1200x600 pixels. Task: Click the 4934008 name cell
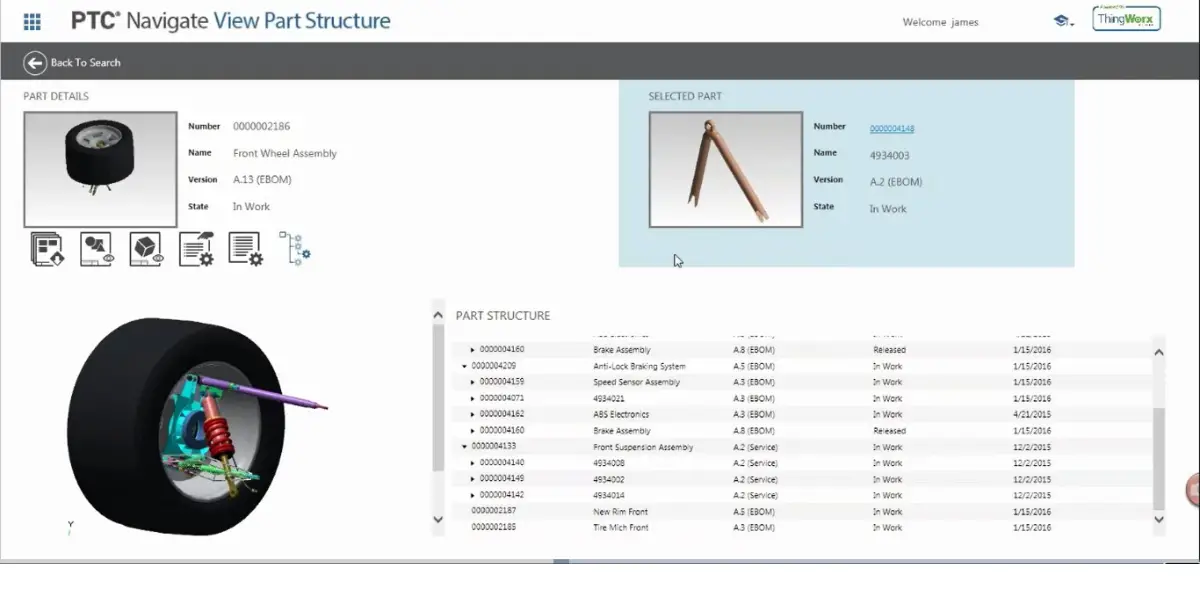click(x=609, y=463)
